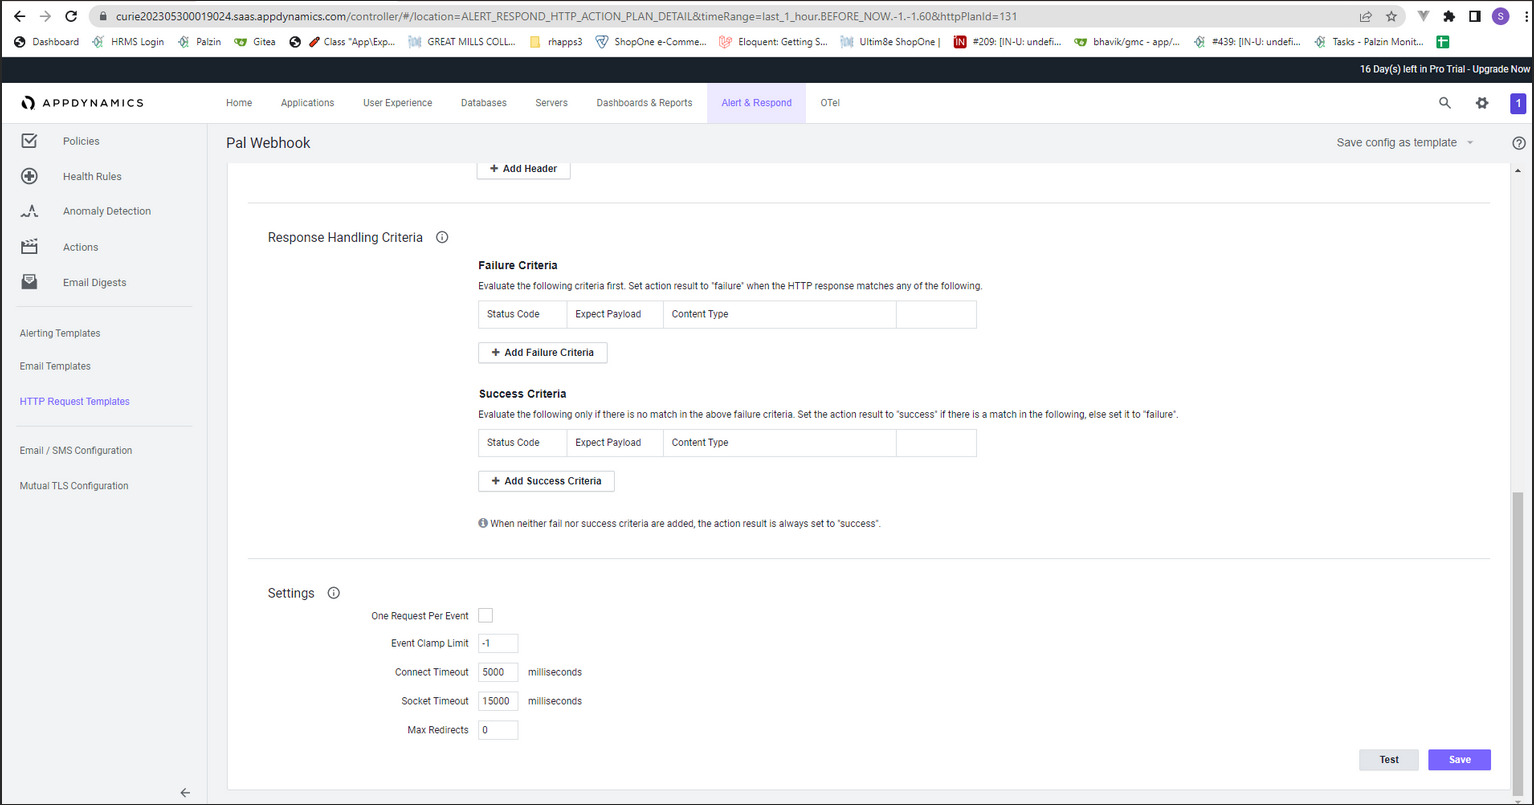
Task: Click the Email Digests envelope icon
Action: [29, 282]
